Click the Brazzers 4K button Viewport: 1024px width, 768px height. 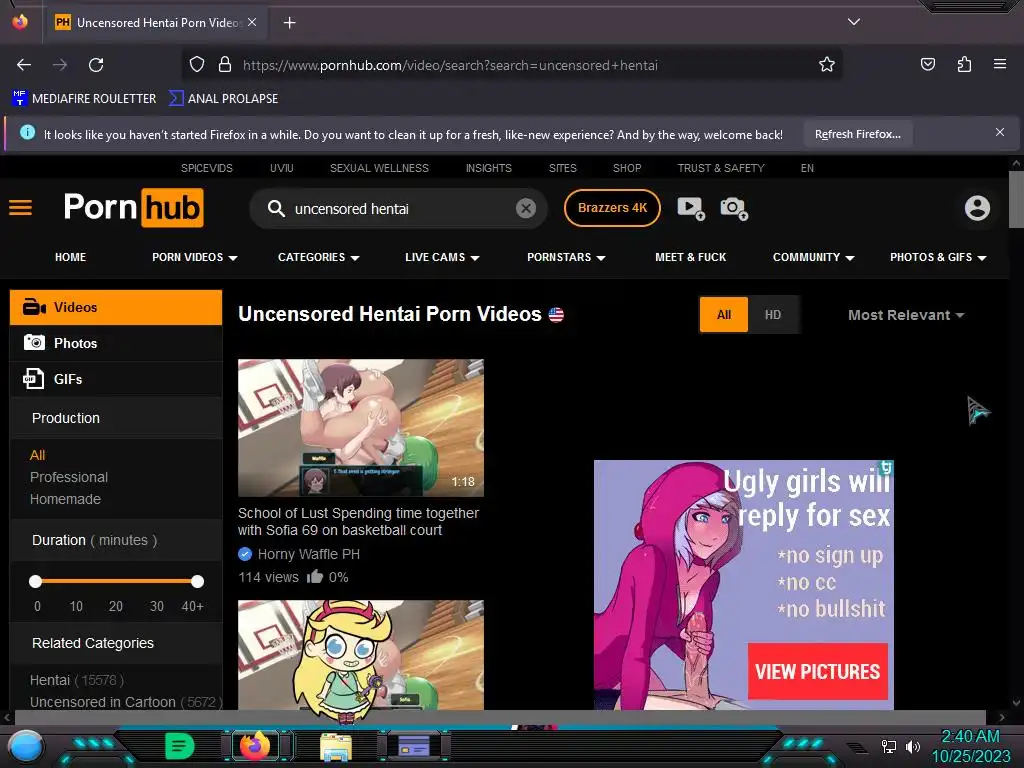(612, 208)
